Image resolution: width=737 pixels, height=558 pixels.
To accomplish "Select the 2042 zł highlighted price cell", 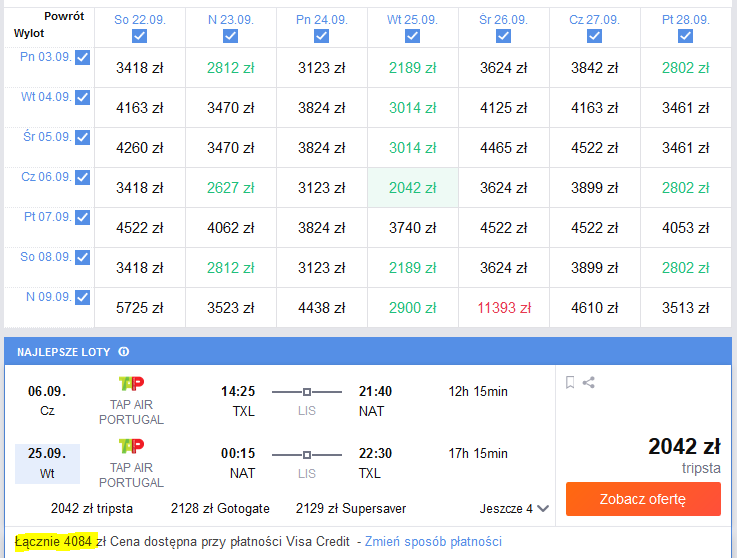I will point(413,188).
